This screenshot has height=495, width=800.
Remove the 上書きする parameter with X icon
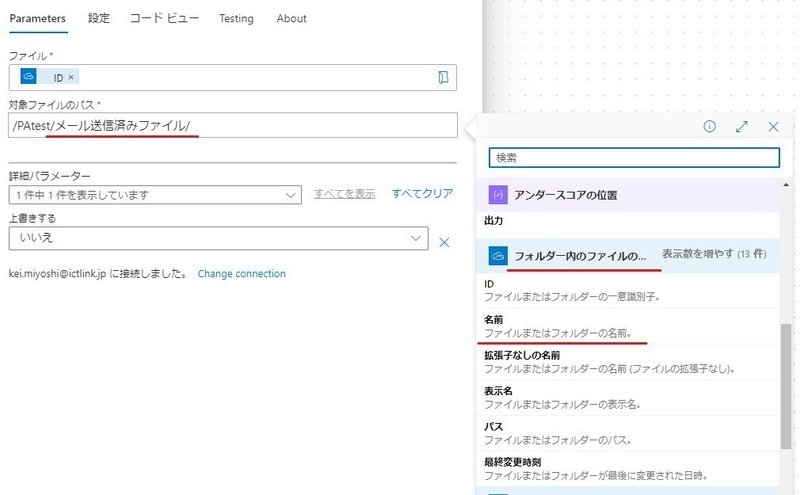click(444, 242)
